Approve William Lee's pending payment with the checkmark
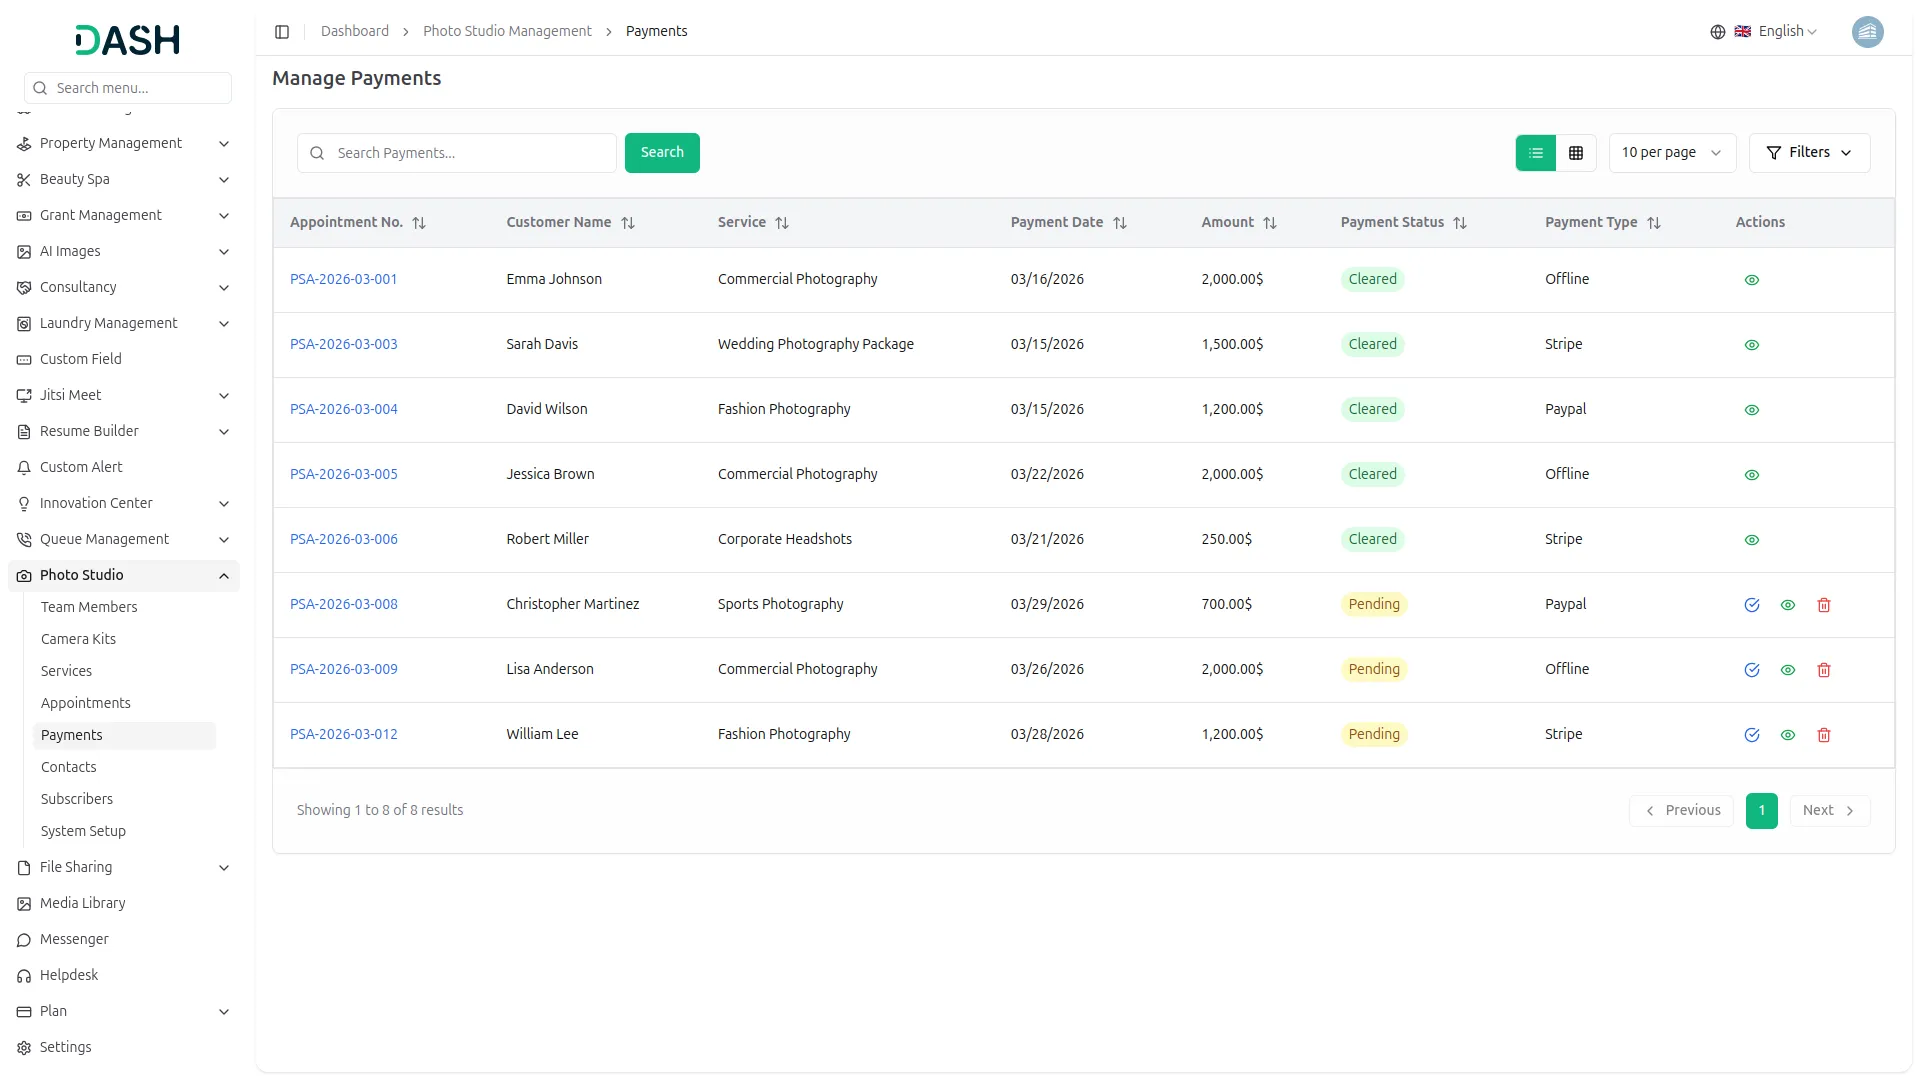 click(x=1752, y=734)
